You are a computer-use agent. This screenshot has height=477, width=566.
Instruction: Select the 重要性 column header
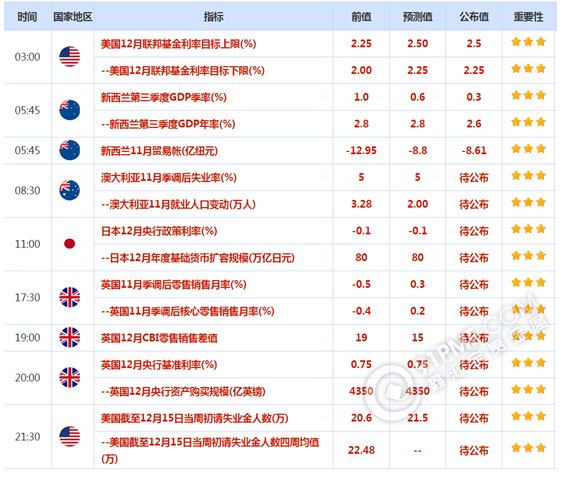[x=528, y=17]
